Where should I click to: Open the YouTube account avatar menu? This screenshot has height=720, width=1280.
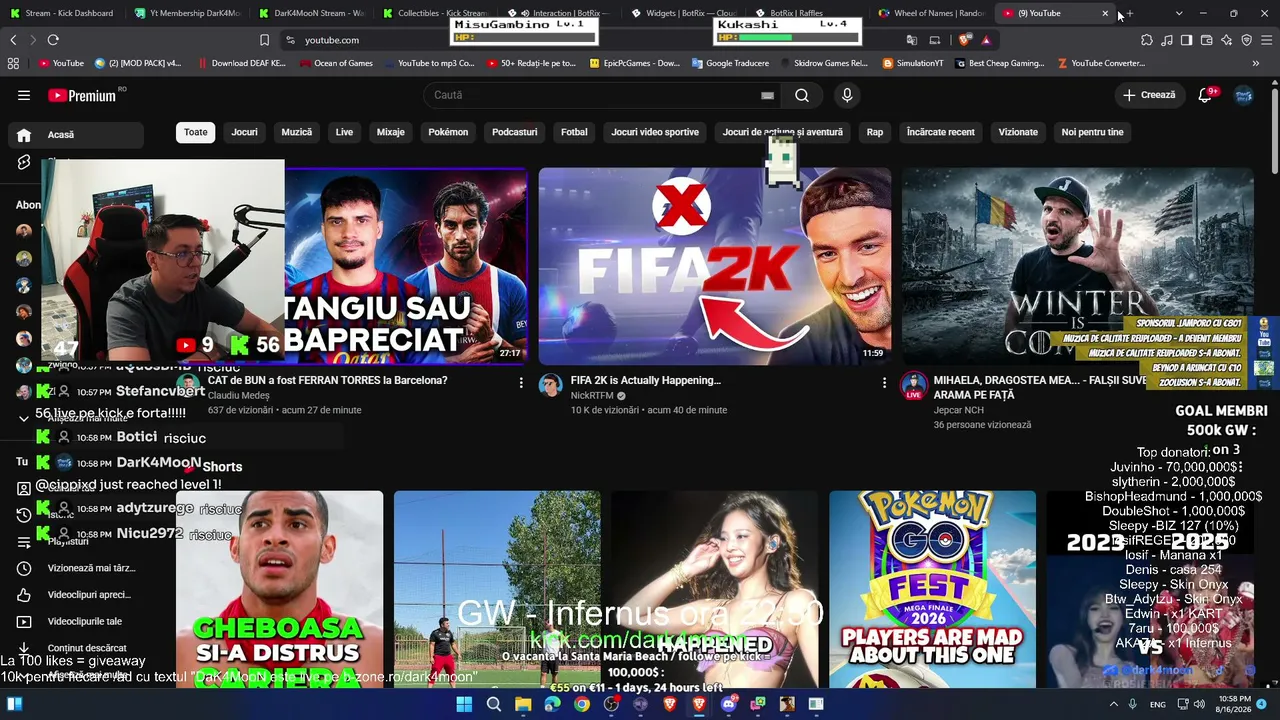1244,95
